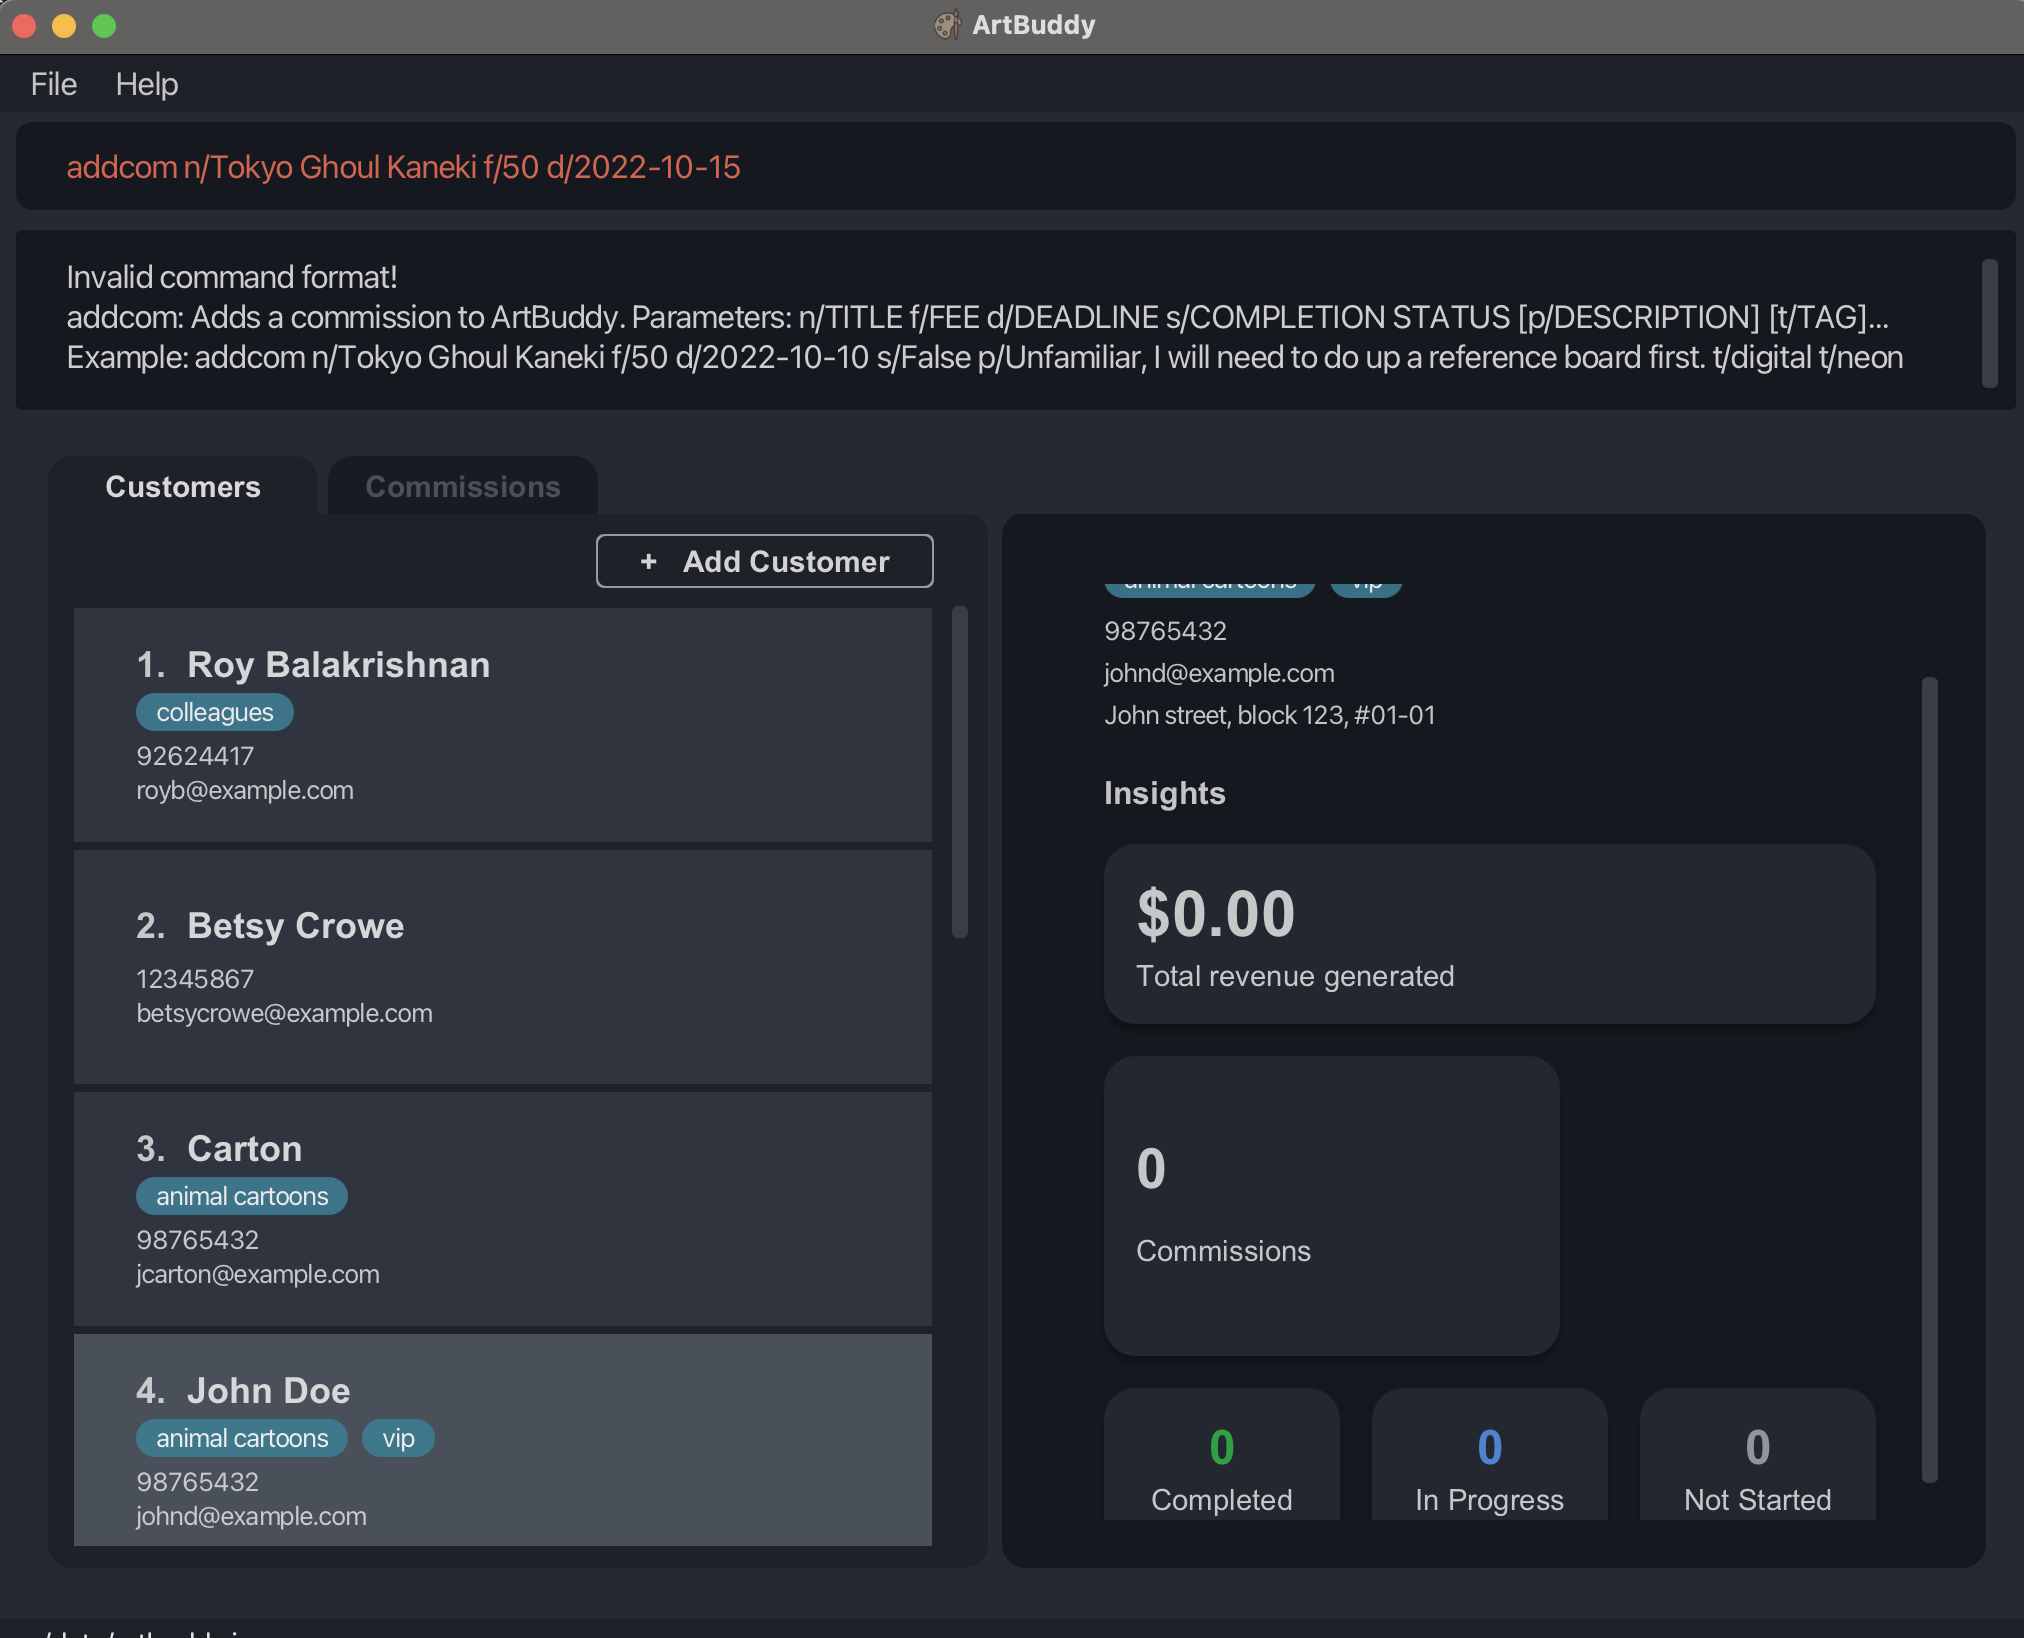
Task: Open the Help menu
Action: [147, 84]
